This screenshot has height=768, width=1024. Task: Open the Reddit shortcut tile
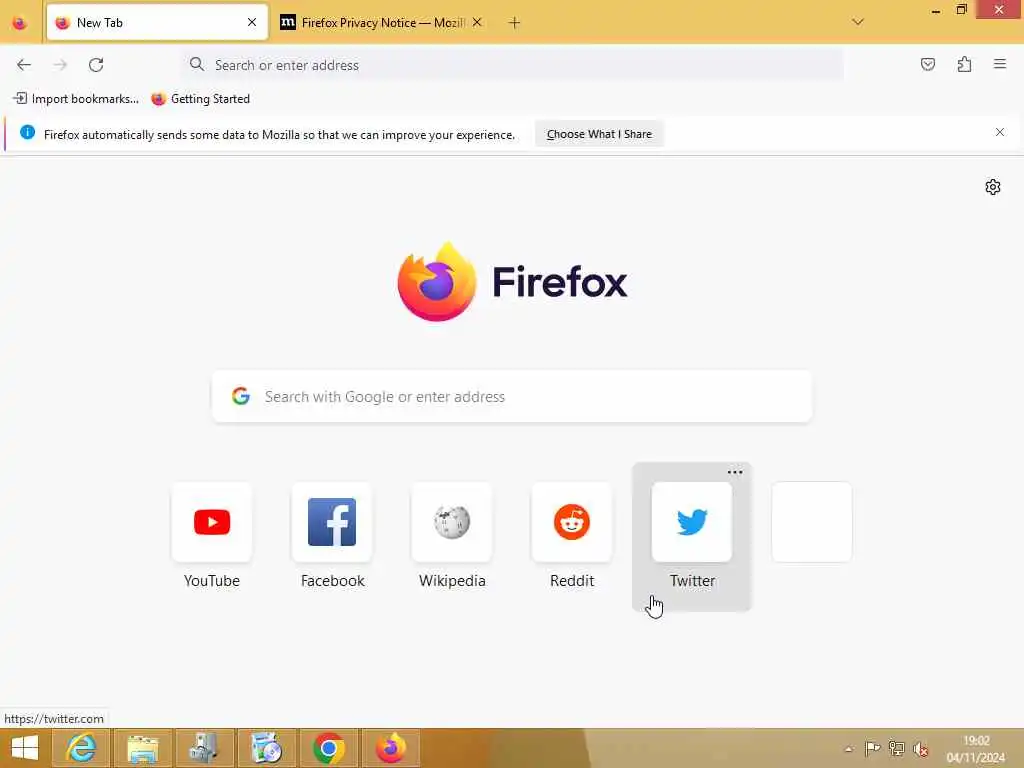[572, 537]
